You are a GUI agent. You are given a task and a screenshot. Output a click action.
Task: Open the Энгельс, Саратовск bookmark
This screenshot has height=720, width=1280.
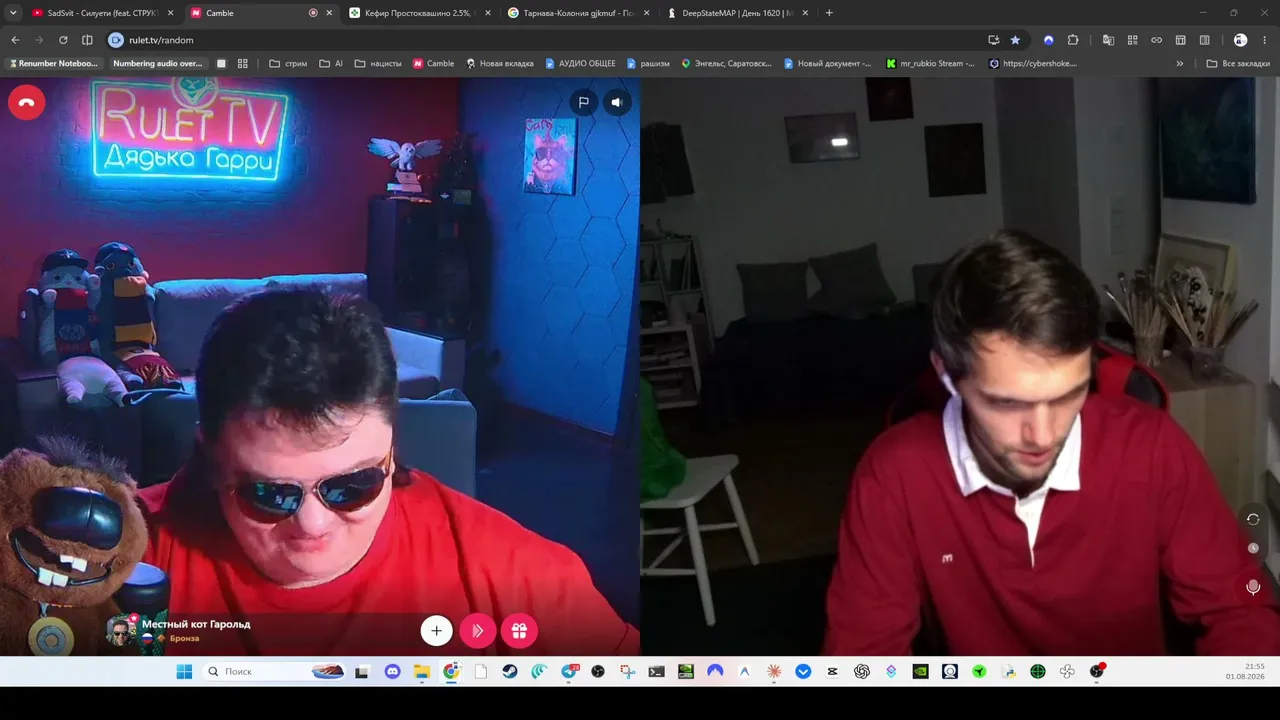[727, 63]
